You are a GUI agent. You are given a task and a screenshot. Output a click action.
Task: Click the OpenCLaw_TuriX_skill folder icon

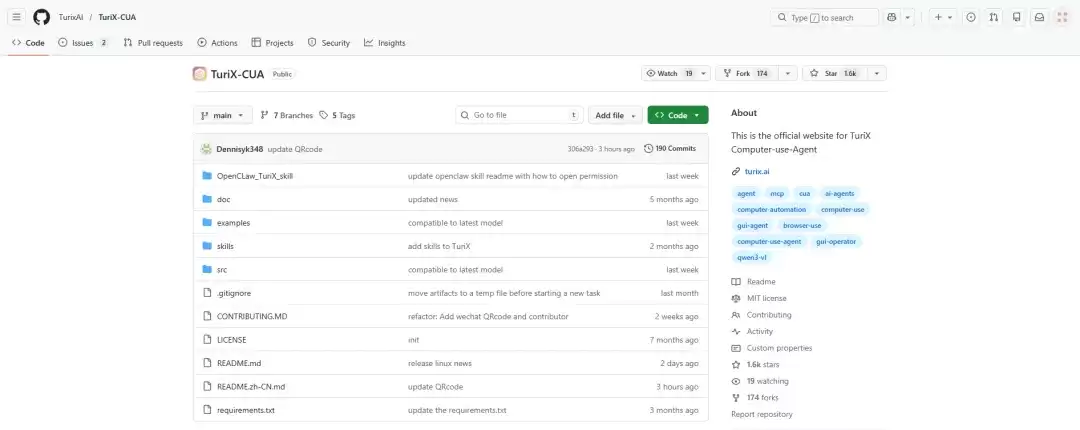(x=207, y=176)
